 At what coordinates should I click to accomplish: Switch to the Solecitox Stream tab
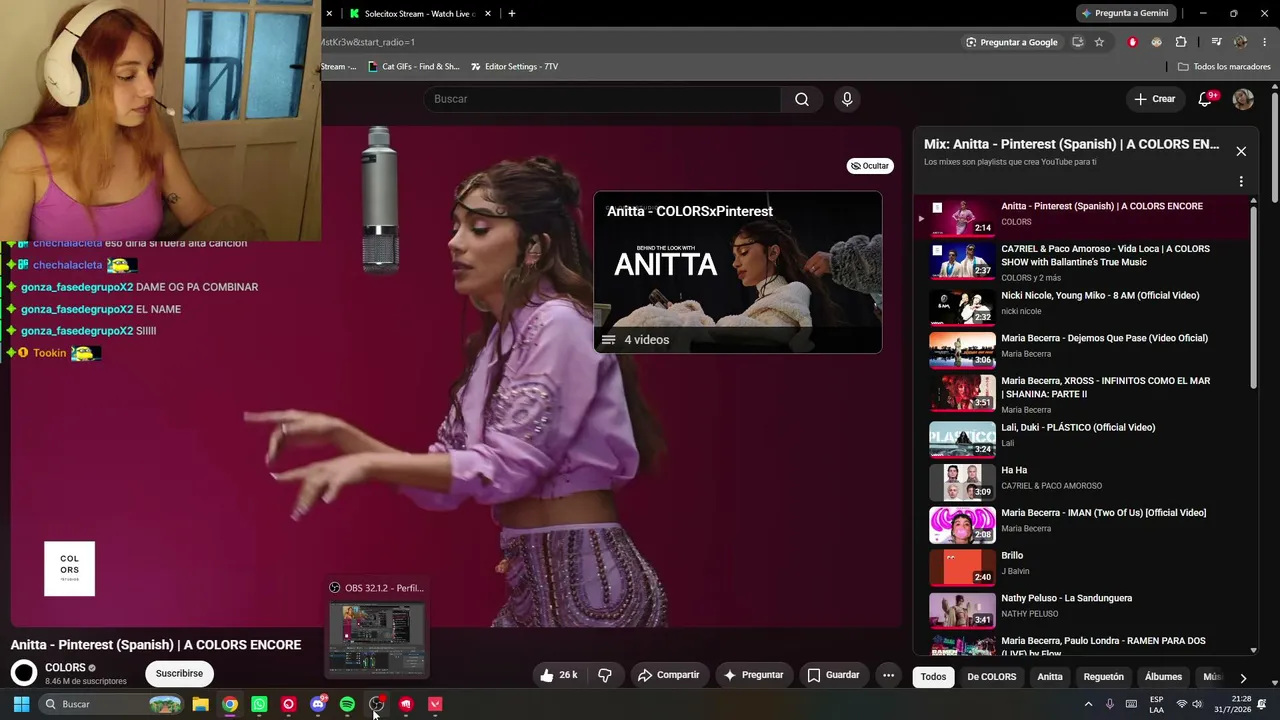[417, 13]
